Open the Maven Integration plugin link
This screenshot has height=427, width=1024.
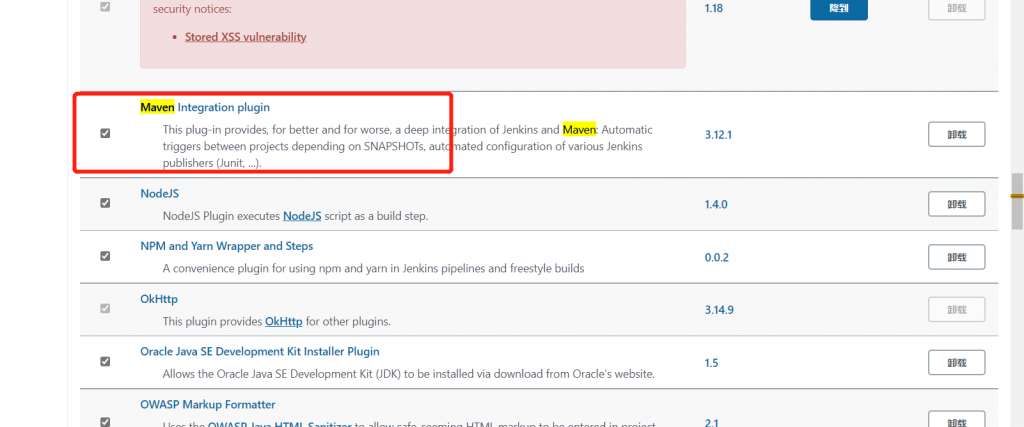pyautogui.click(x=204, y=107)
